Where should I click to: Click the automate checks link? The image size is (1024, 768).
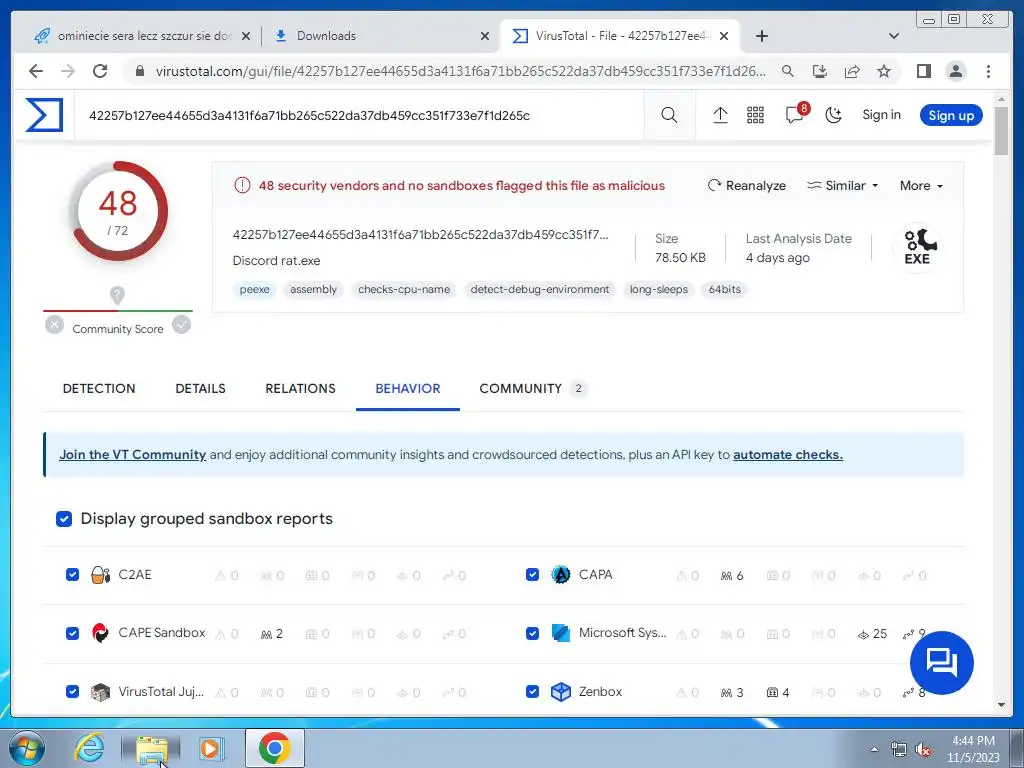click(788, 455)
